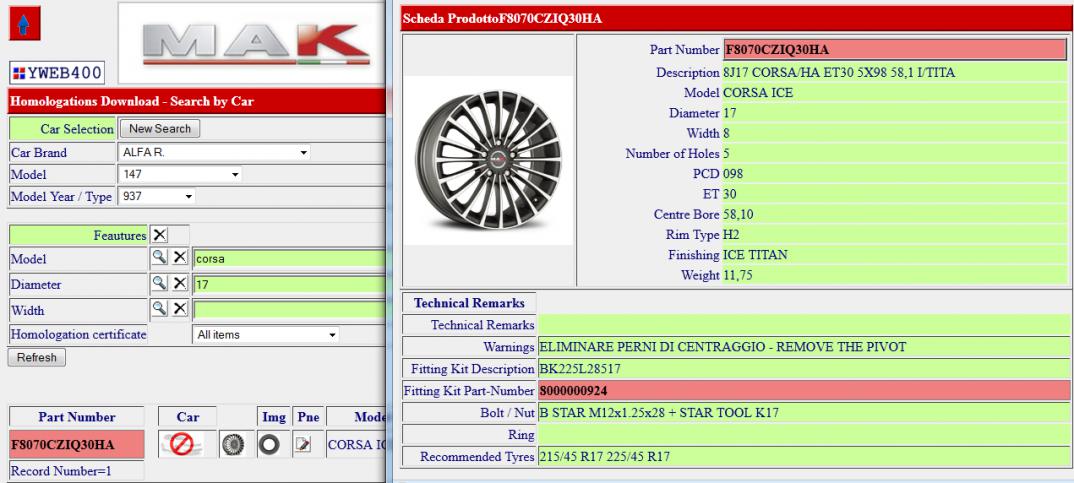1074x483 pixels.
Task: Click the CORSA ICE model value
Action: tap(758, 92)
